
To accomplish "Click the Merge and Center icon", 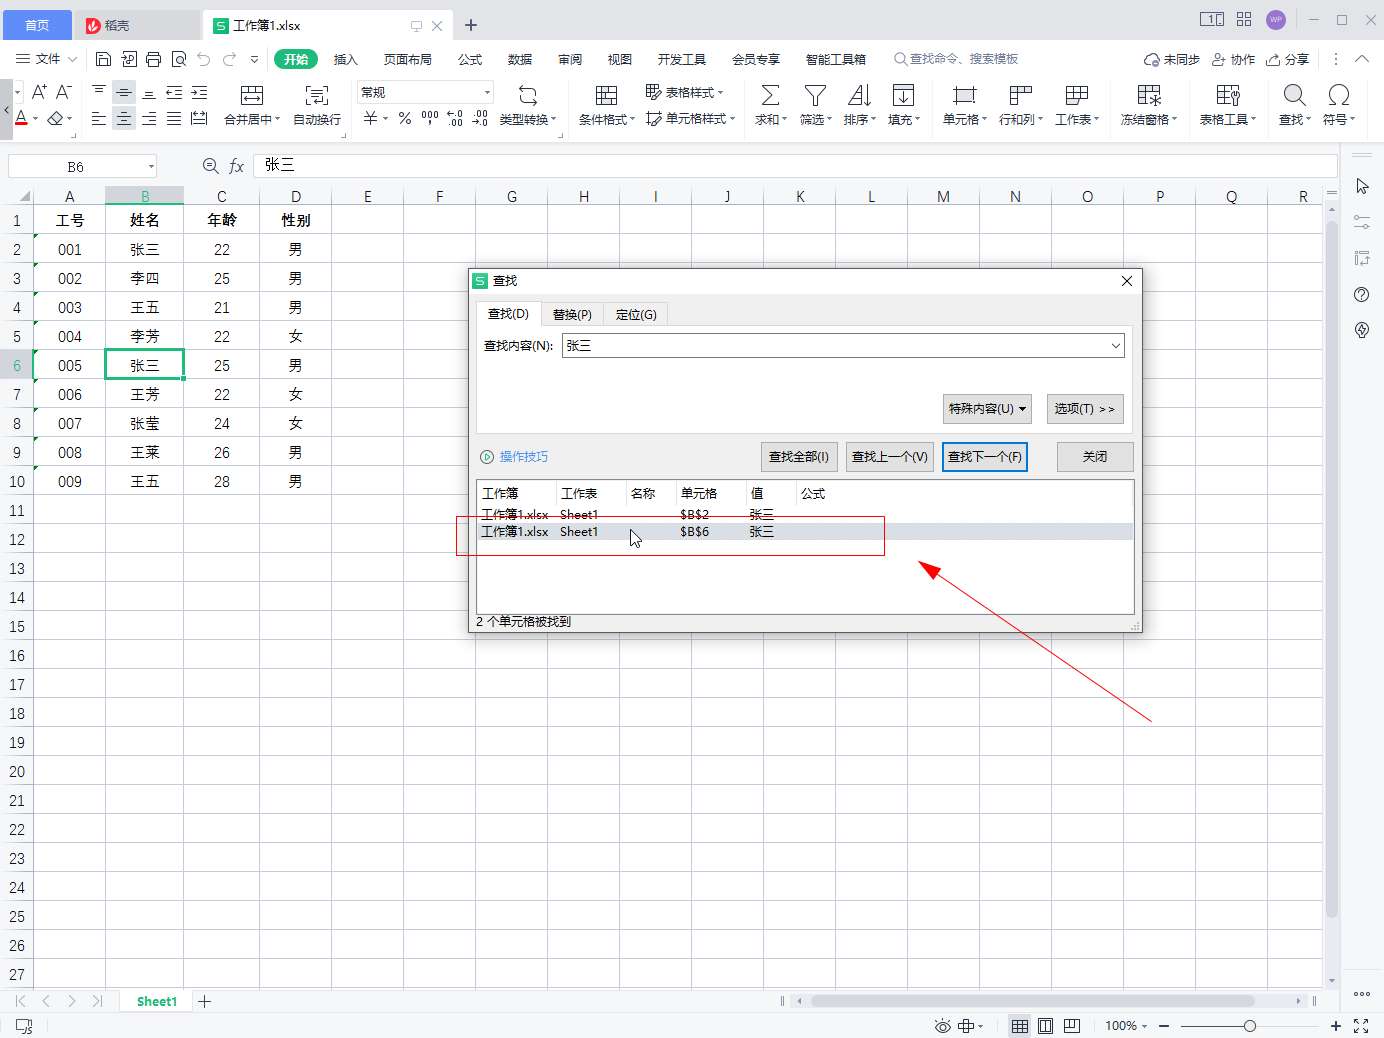I will click(252, 95).
